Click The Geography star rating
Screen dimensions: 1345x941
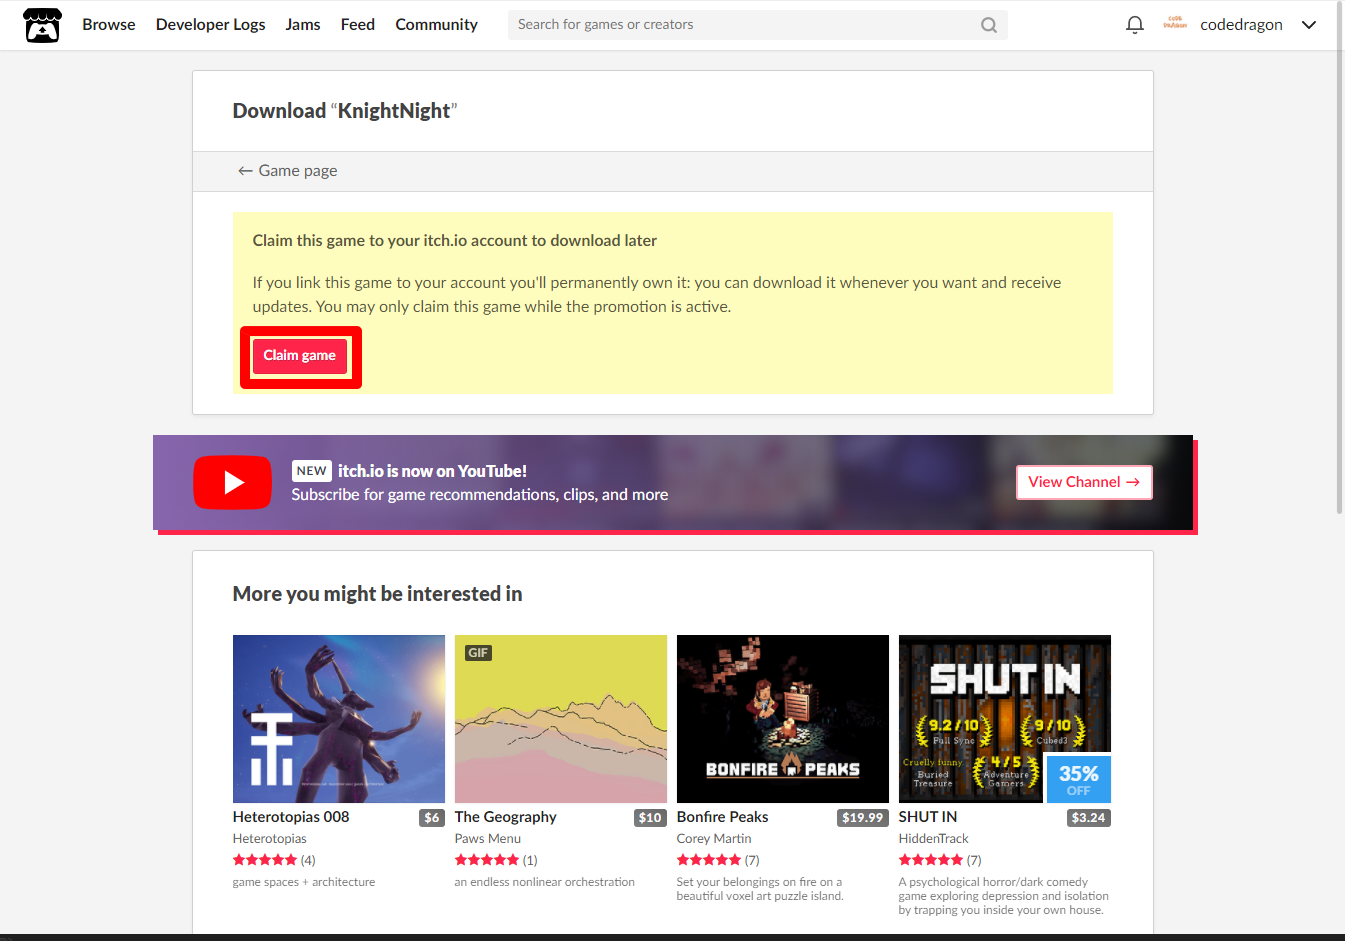click(x=487, y=860)
